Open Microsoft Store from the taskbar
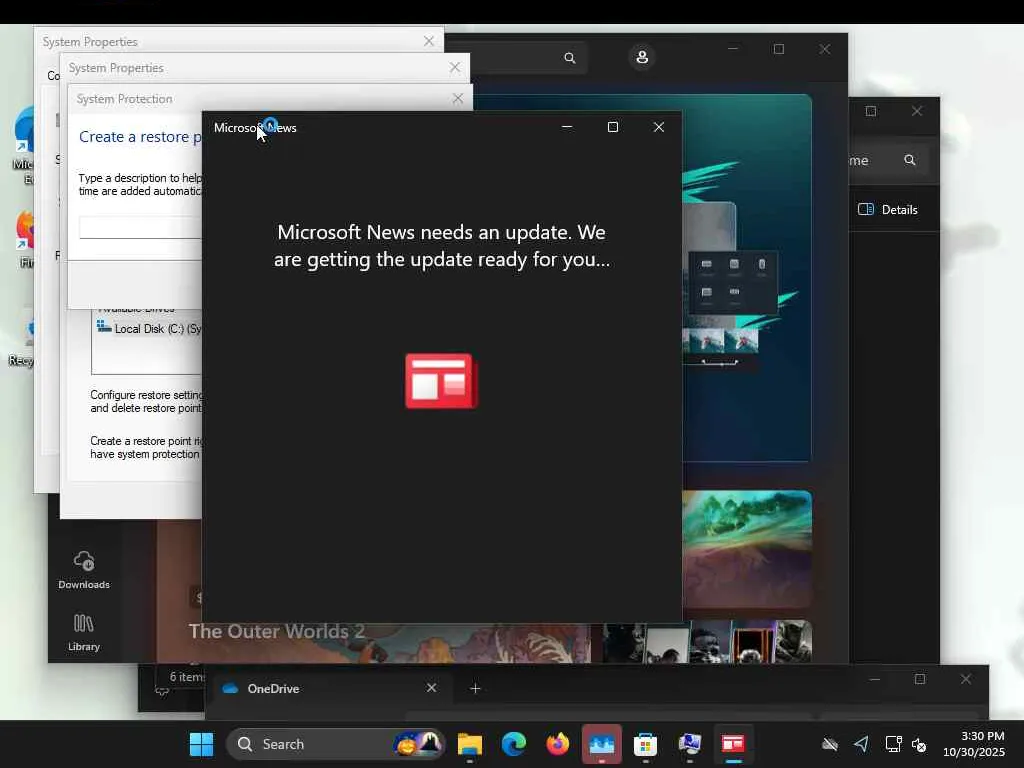1024x768 pixels. pyautogui.click(x=645, y=744)
